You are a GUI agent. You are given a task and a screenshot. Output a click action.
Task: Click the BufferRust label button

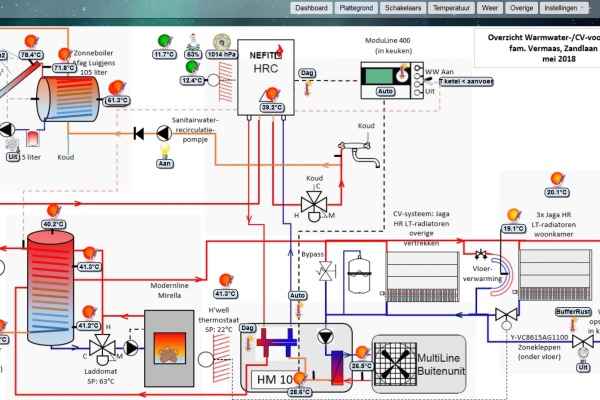click(574, 312)
